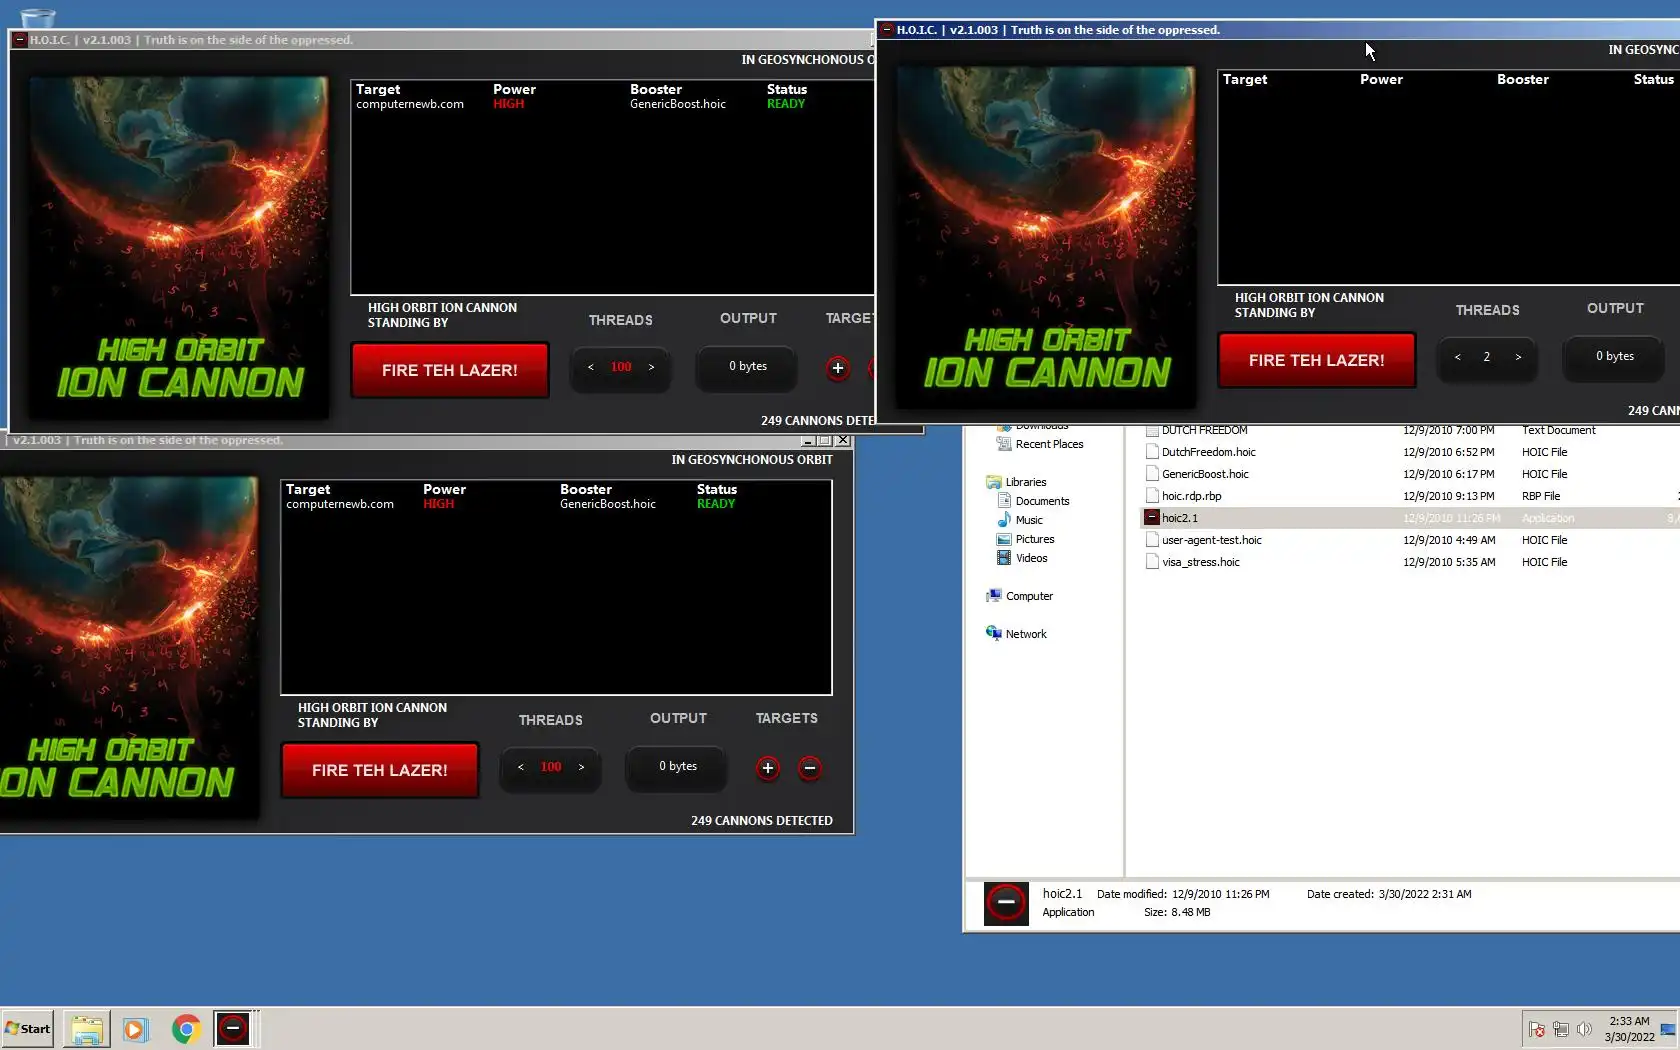
Task: Decrease threads in lower-left HOIC window
Action: [x=521, y=767]
